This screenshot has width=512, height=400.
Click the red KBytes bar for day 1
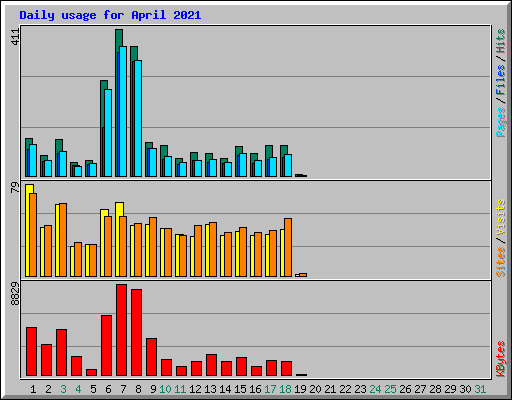coord(31,352)
